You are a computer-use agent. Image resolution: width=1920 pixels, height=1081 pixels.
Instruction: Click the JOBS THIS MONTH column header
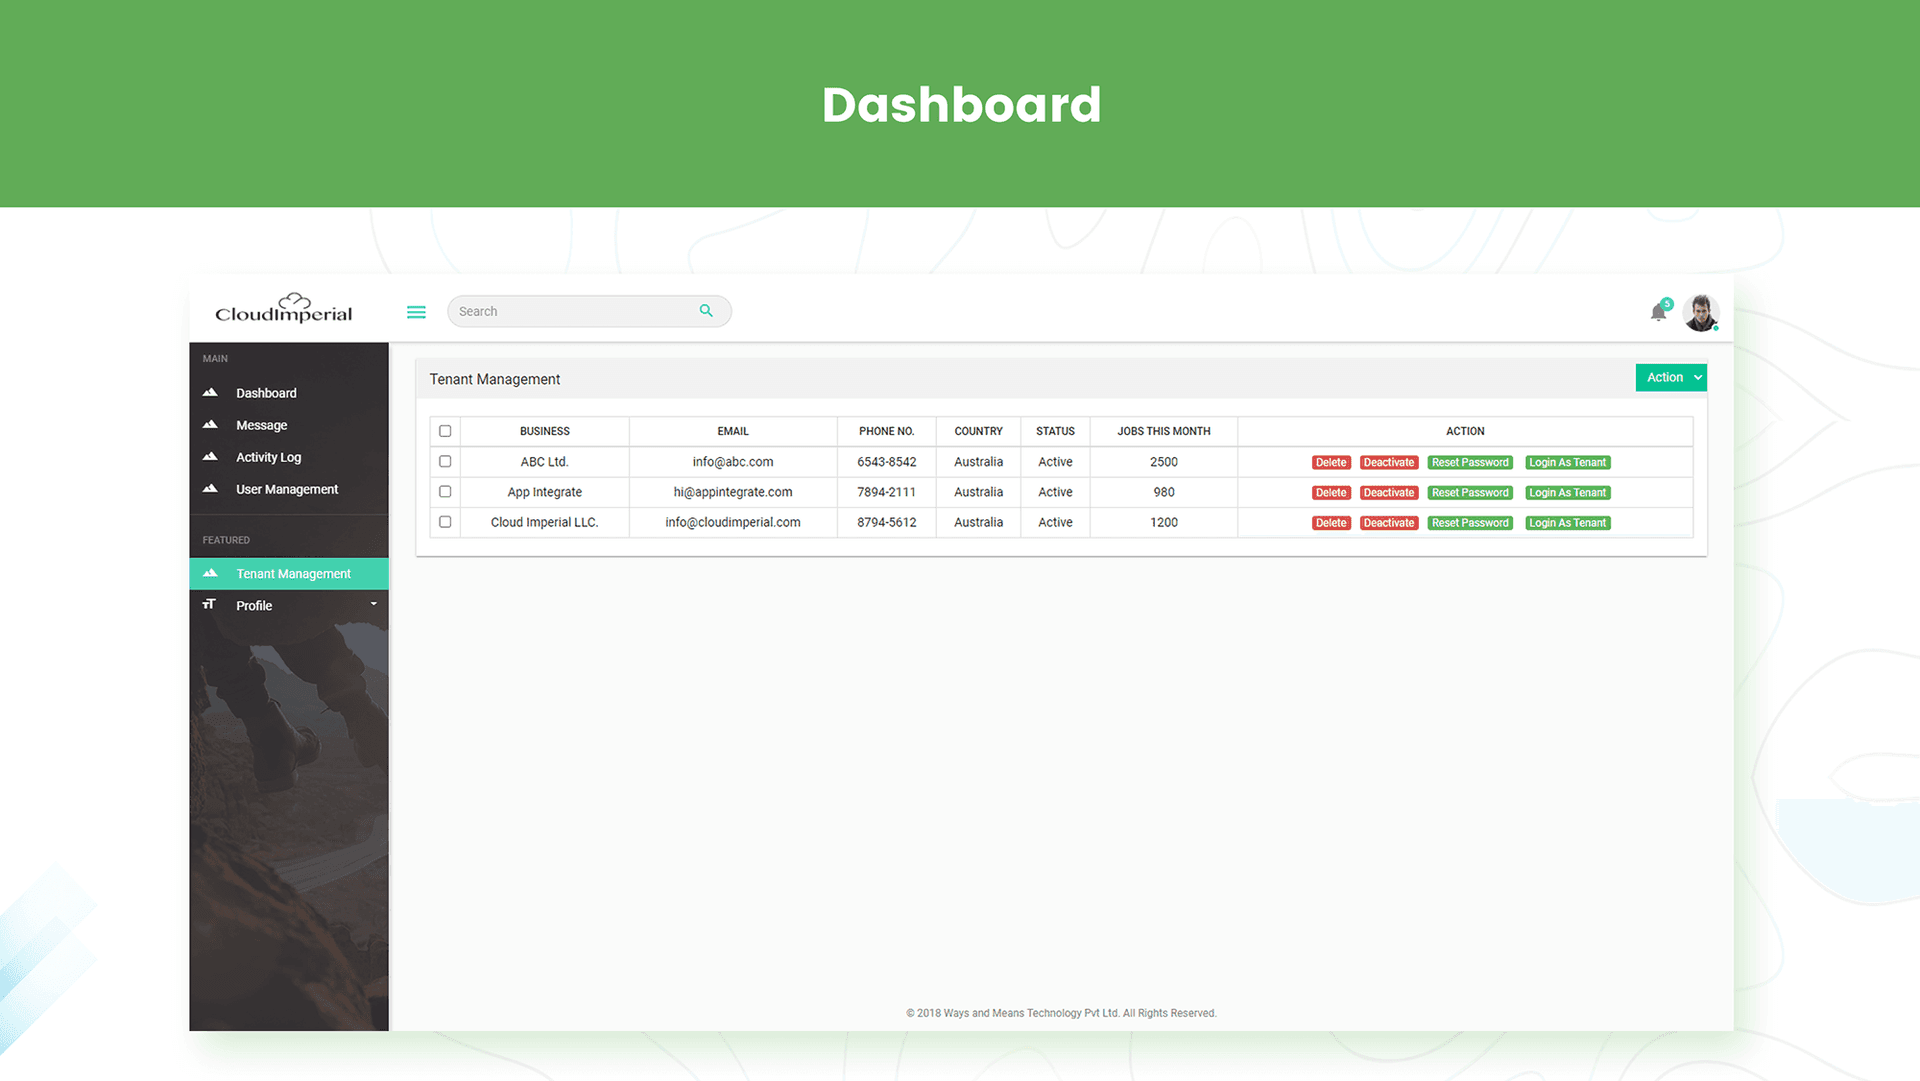tap(1164, 431)
